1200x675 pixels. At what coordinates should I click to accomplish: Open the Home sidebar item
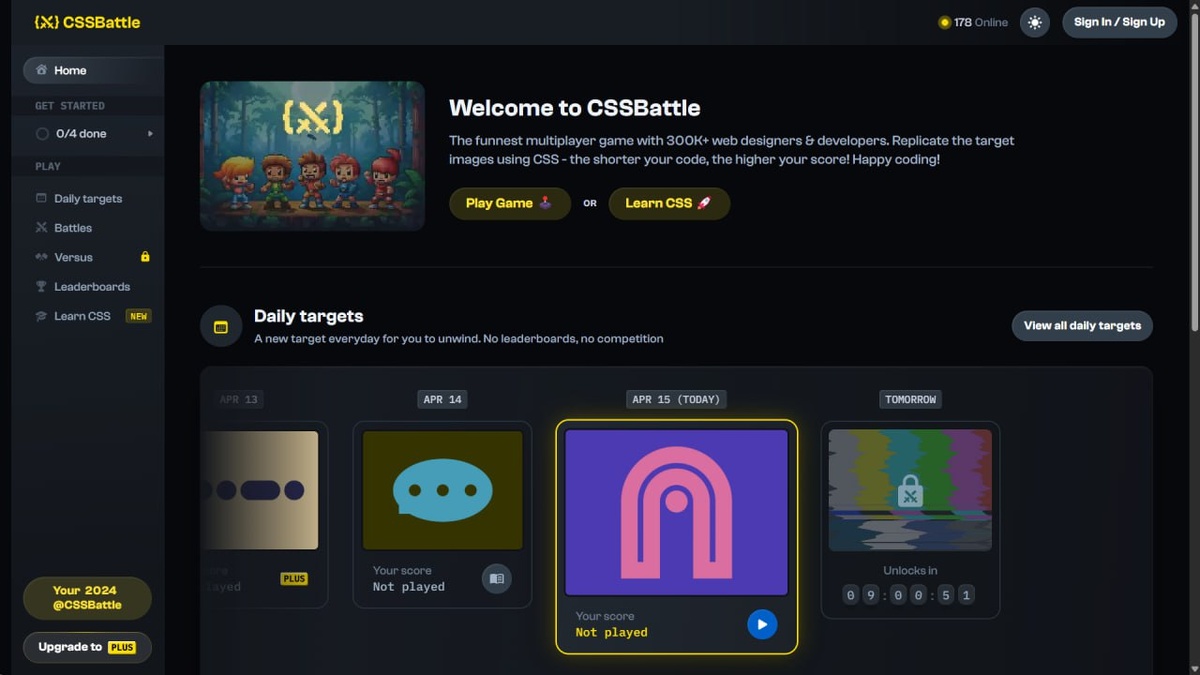tap(94, 70)
